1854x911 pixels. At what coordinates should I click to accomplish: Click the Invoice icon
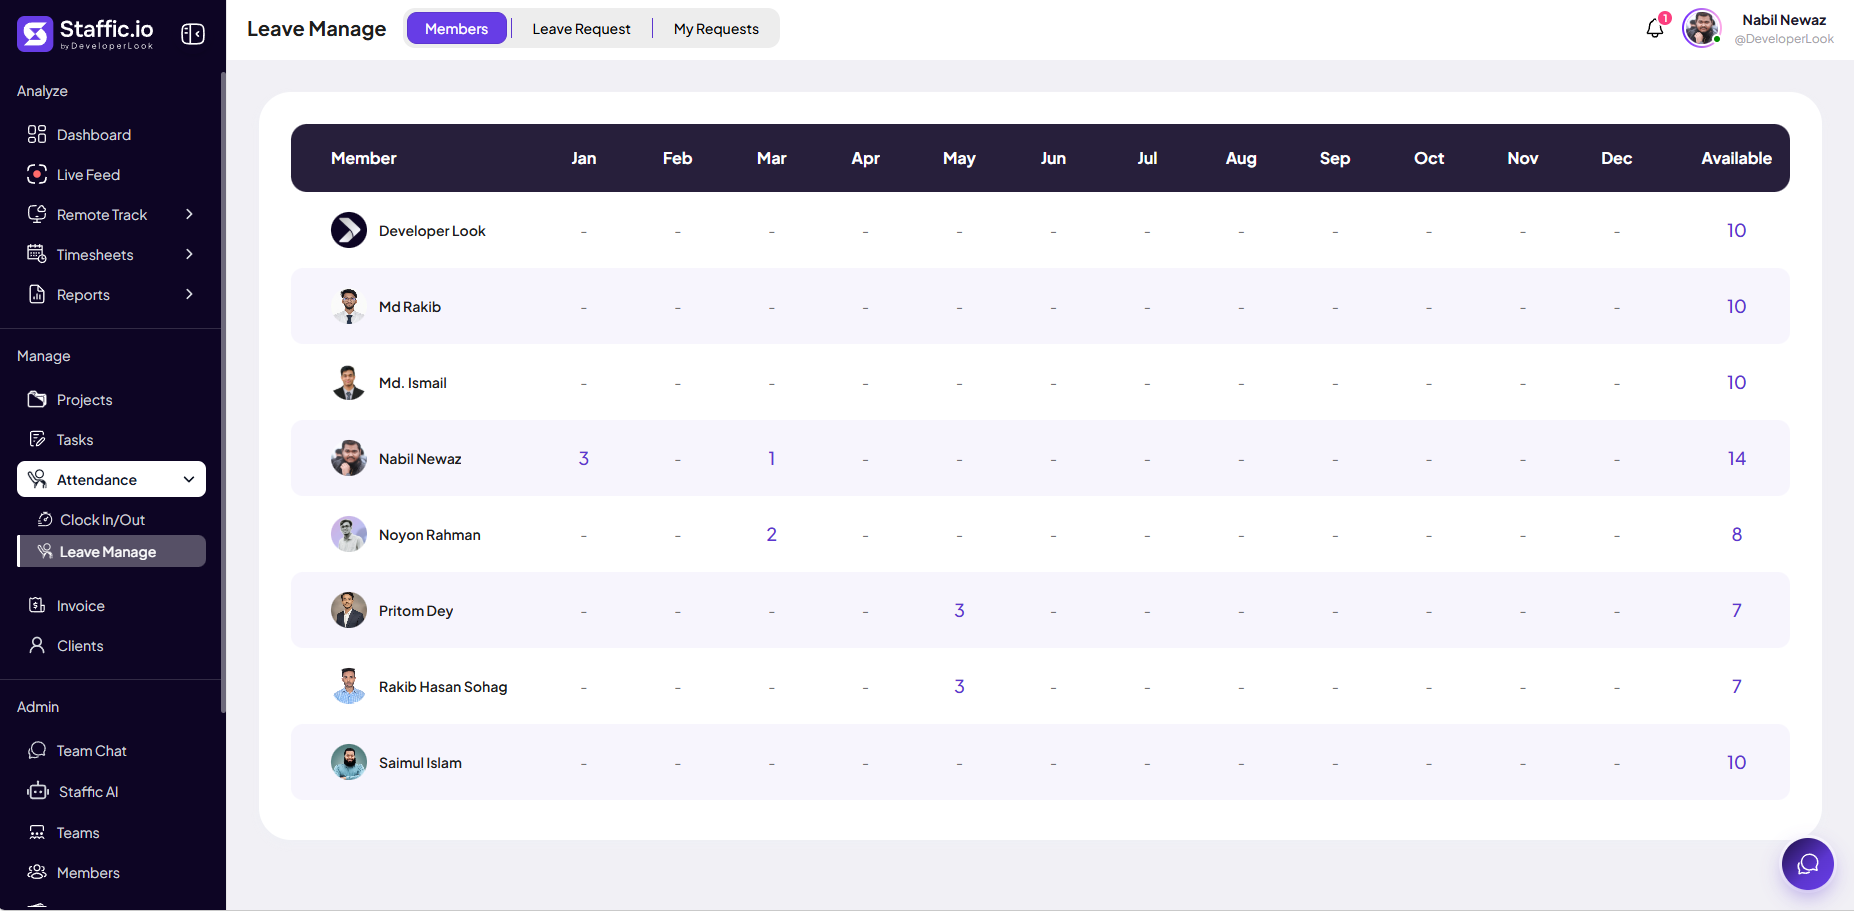[x=37, y=605]
